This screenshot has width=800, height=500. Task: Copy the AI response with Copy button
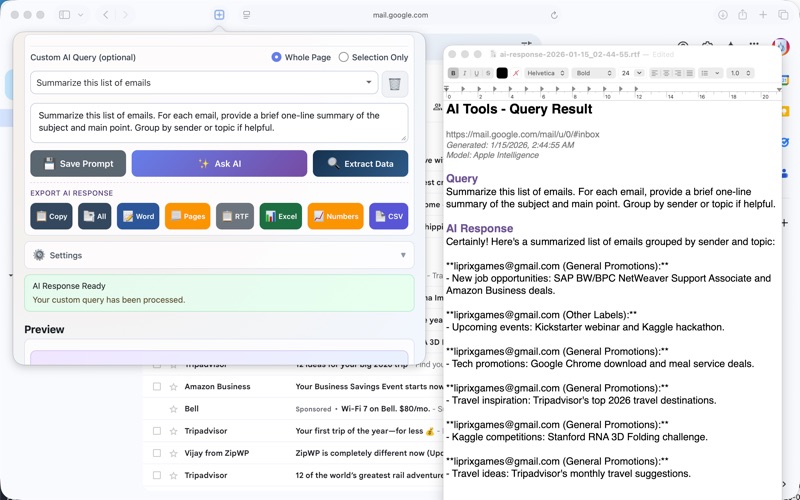pos(51,216)
